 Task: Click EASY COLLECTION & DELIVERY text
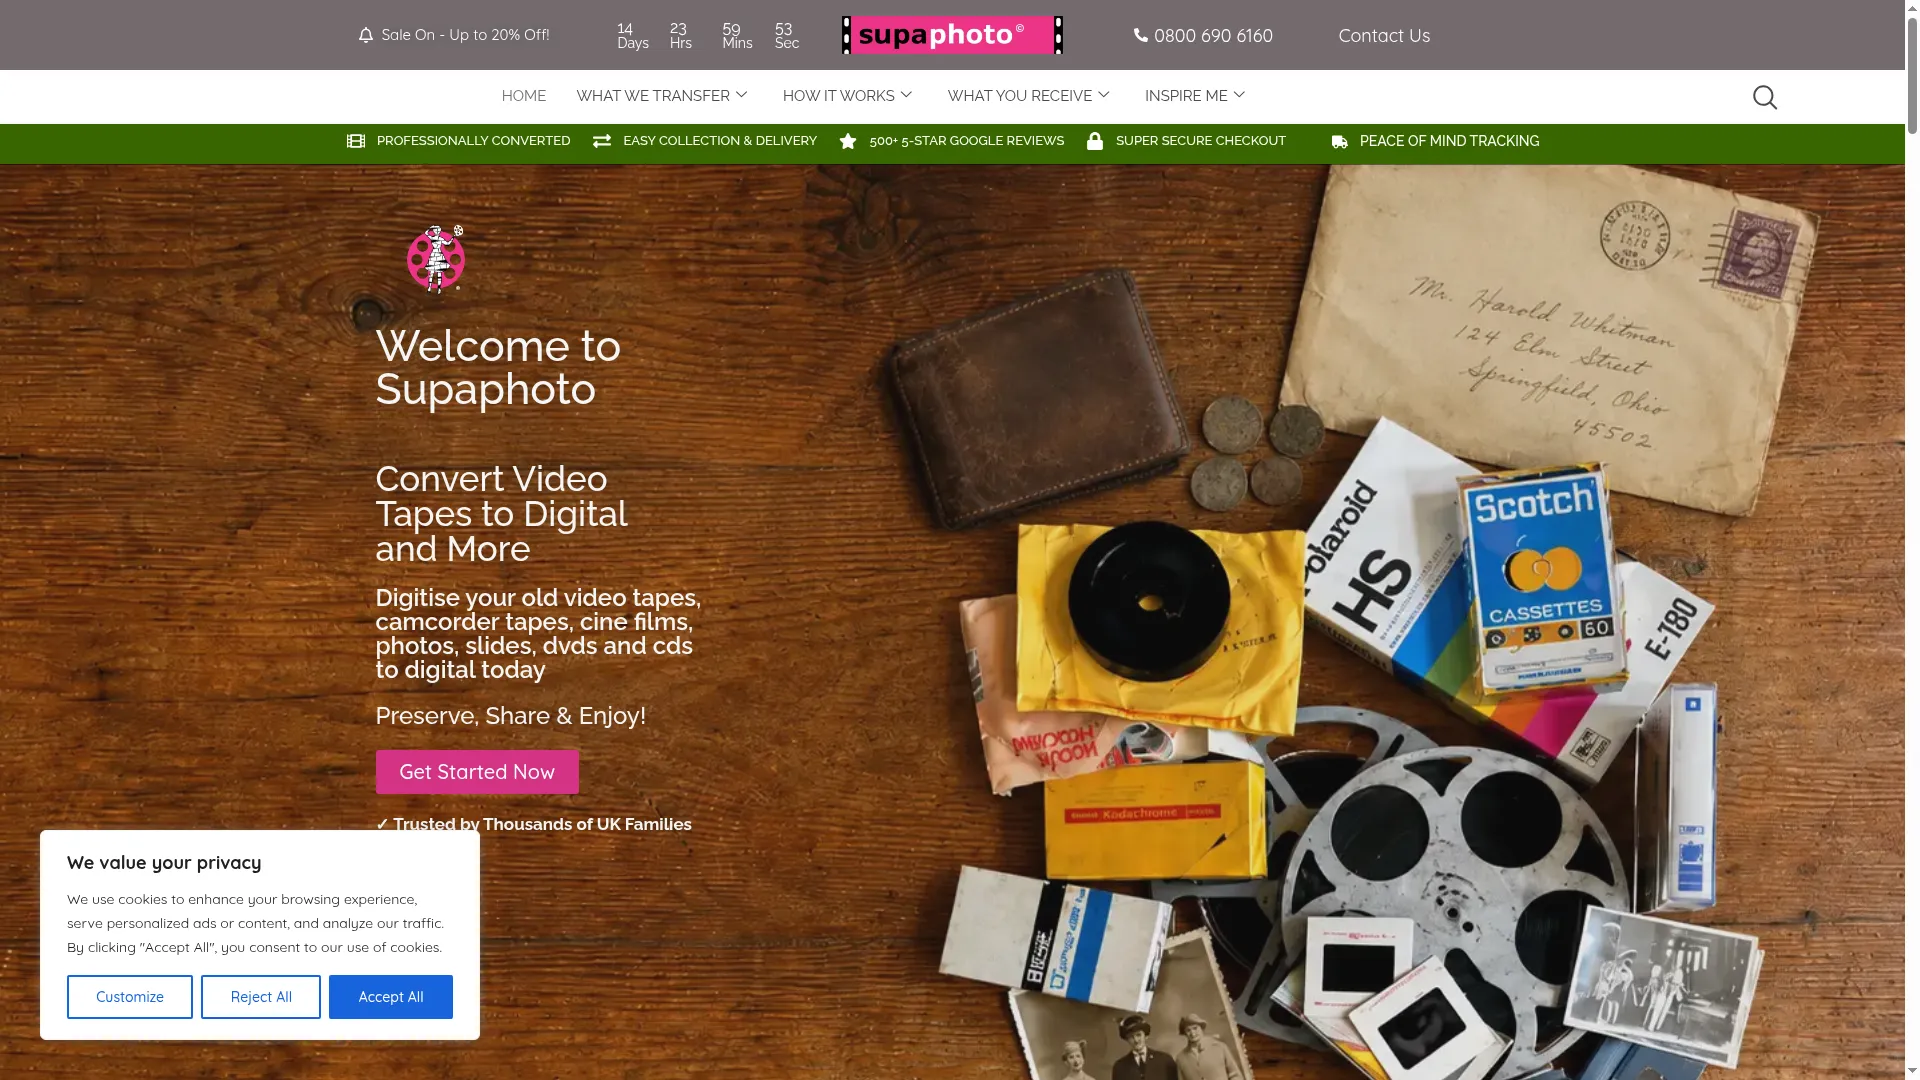[x=720, y=141]
